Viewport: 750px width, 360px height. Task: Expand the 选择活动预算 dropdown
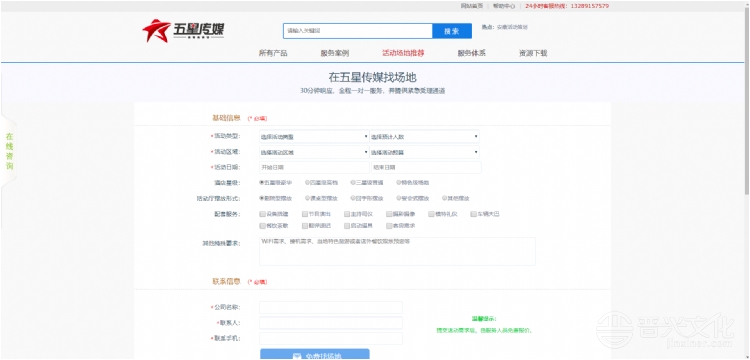pyautogui.click(x=425, y=153)
